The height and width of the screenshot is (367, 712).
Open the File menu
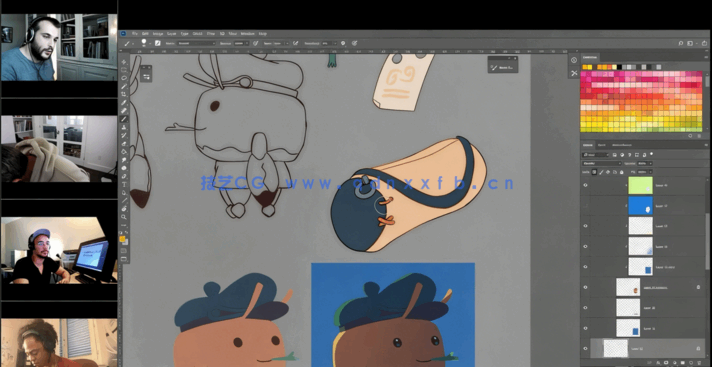[134, 34]
